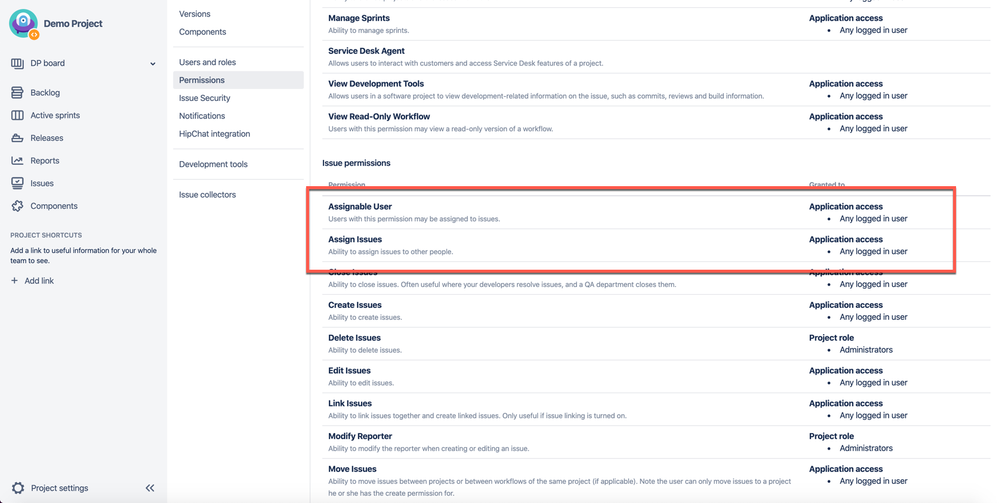Click the Components puzzle icon
This screenshot has width=999, height=503.
17,206
